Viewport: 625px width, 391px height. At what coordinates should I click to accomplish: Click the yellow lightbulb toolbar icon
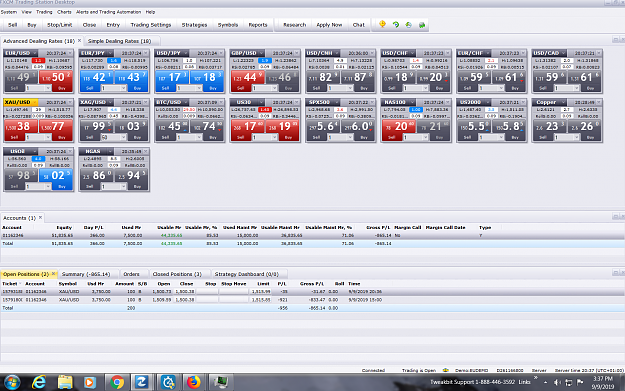[382, 24]
